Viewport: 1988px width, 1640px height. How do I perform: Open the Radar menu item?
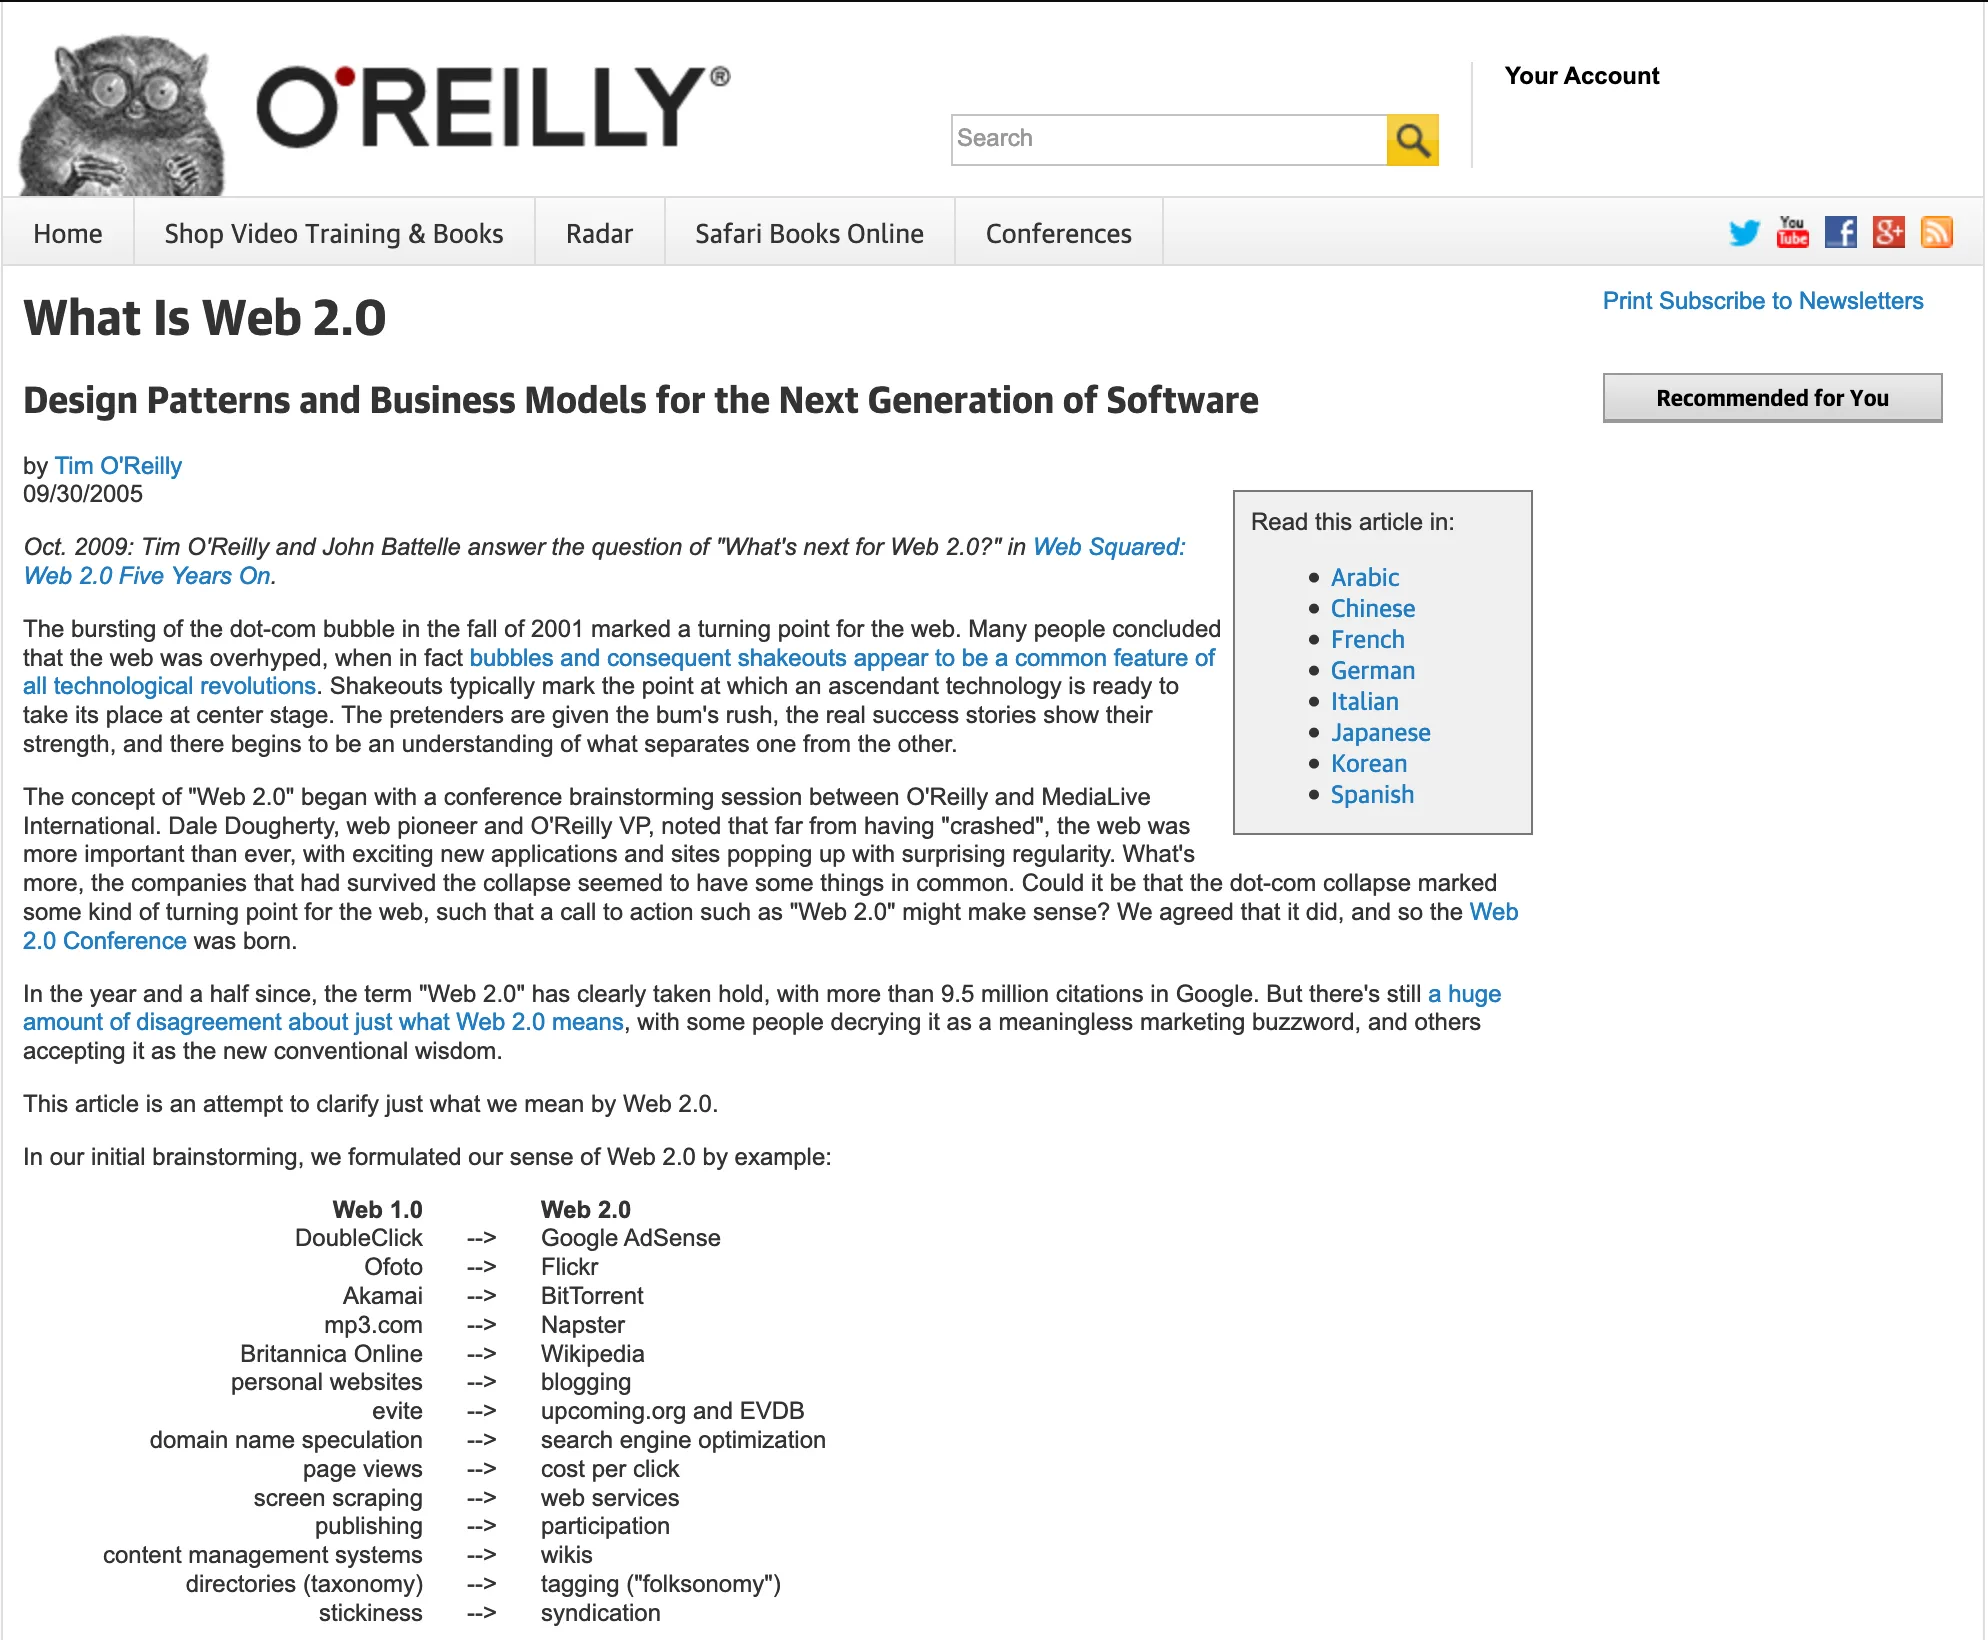click(x=599, y=233)
